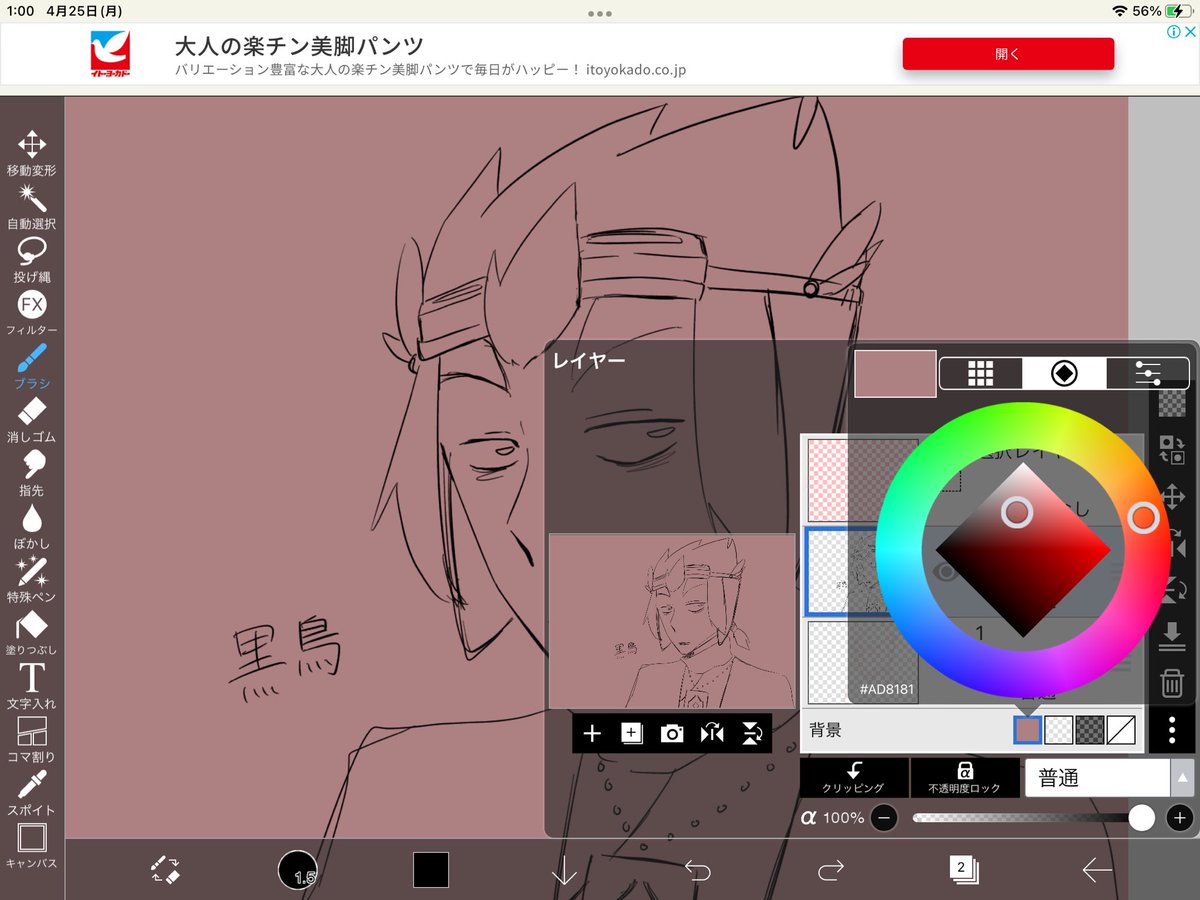Select the Bucket Fill (塗りつぶし) tool
The height and width of the screenshot is (900, 1200).
(32, 632)
